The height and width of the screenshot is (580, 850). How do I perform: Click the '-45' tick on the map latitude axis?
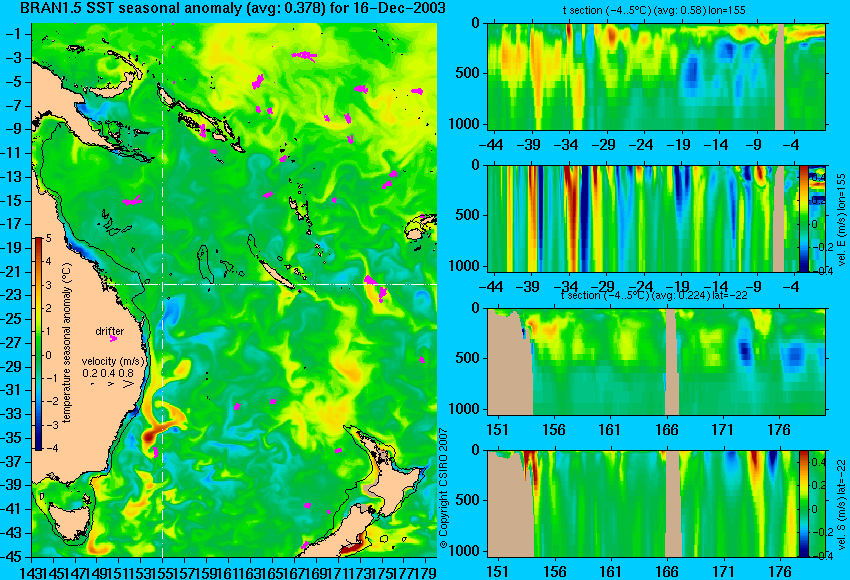tap(11, 557)
